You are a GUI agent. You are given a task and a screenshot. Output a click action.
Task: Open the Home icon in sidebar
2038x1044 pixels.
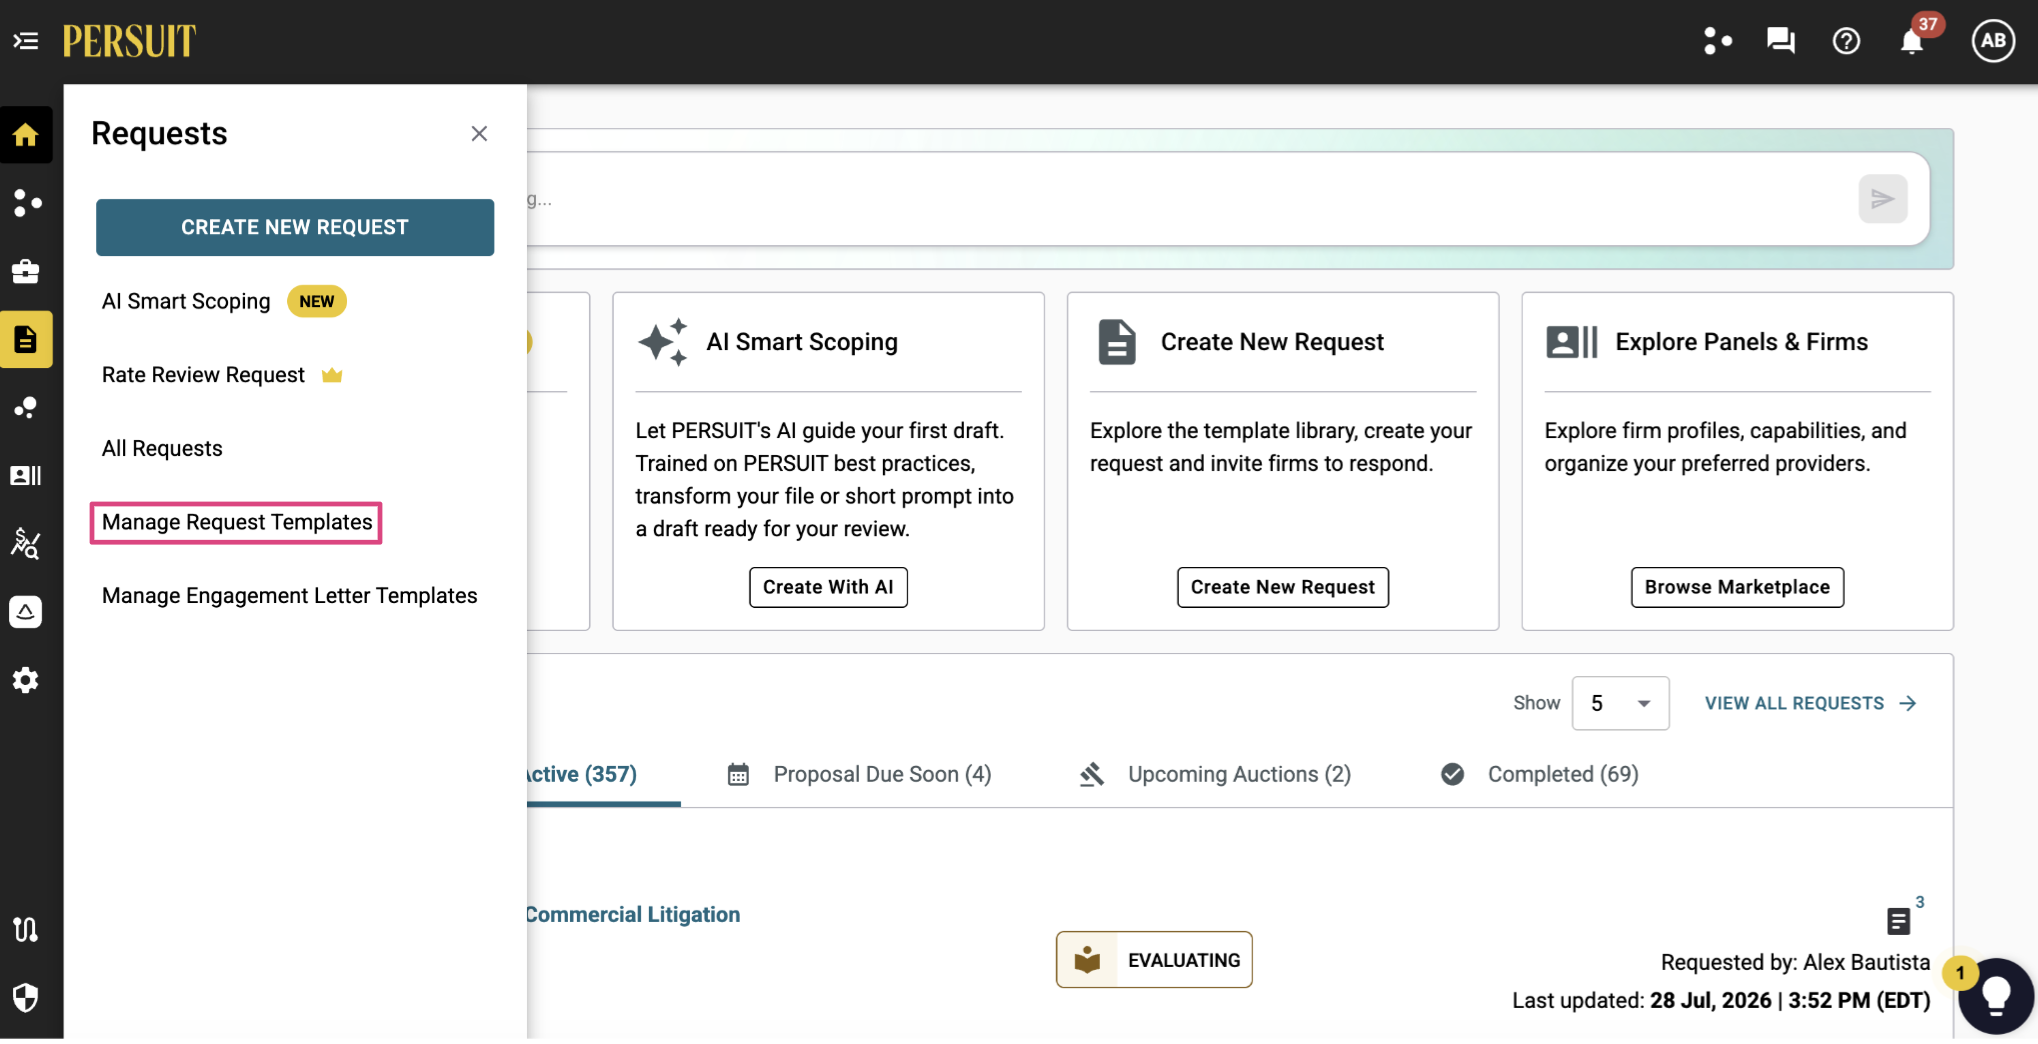(26, 135)
